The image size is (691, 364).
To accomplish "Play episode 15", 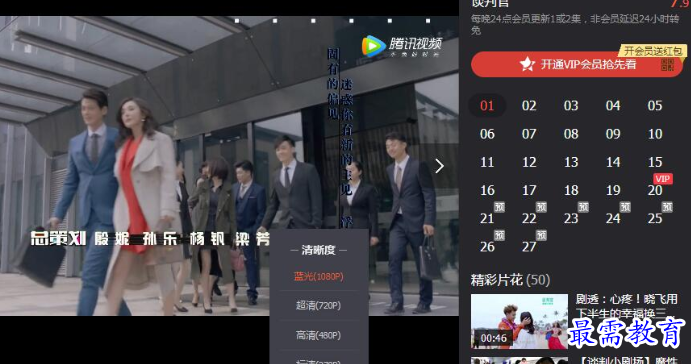I will tap(655, 162).
